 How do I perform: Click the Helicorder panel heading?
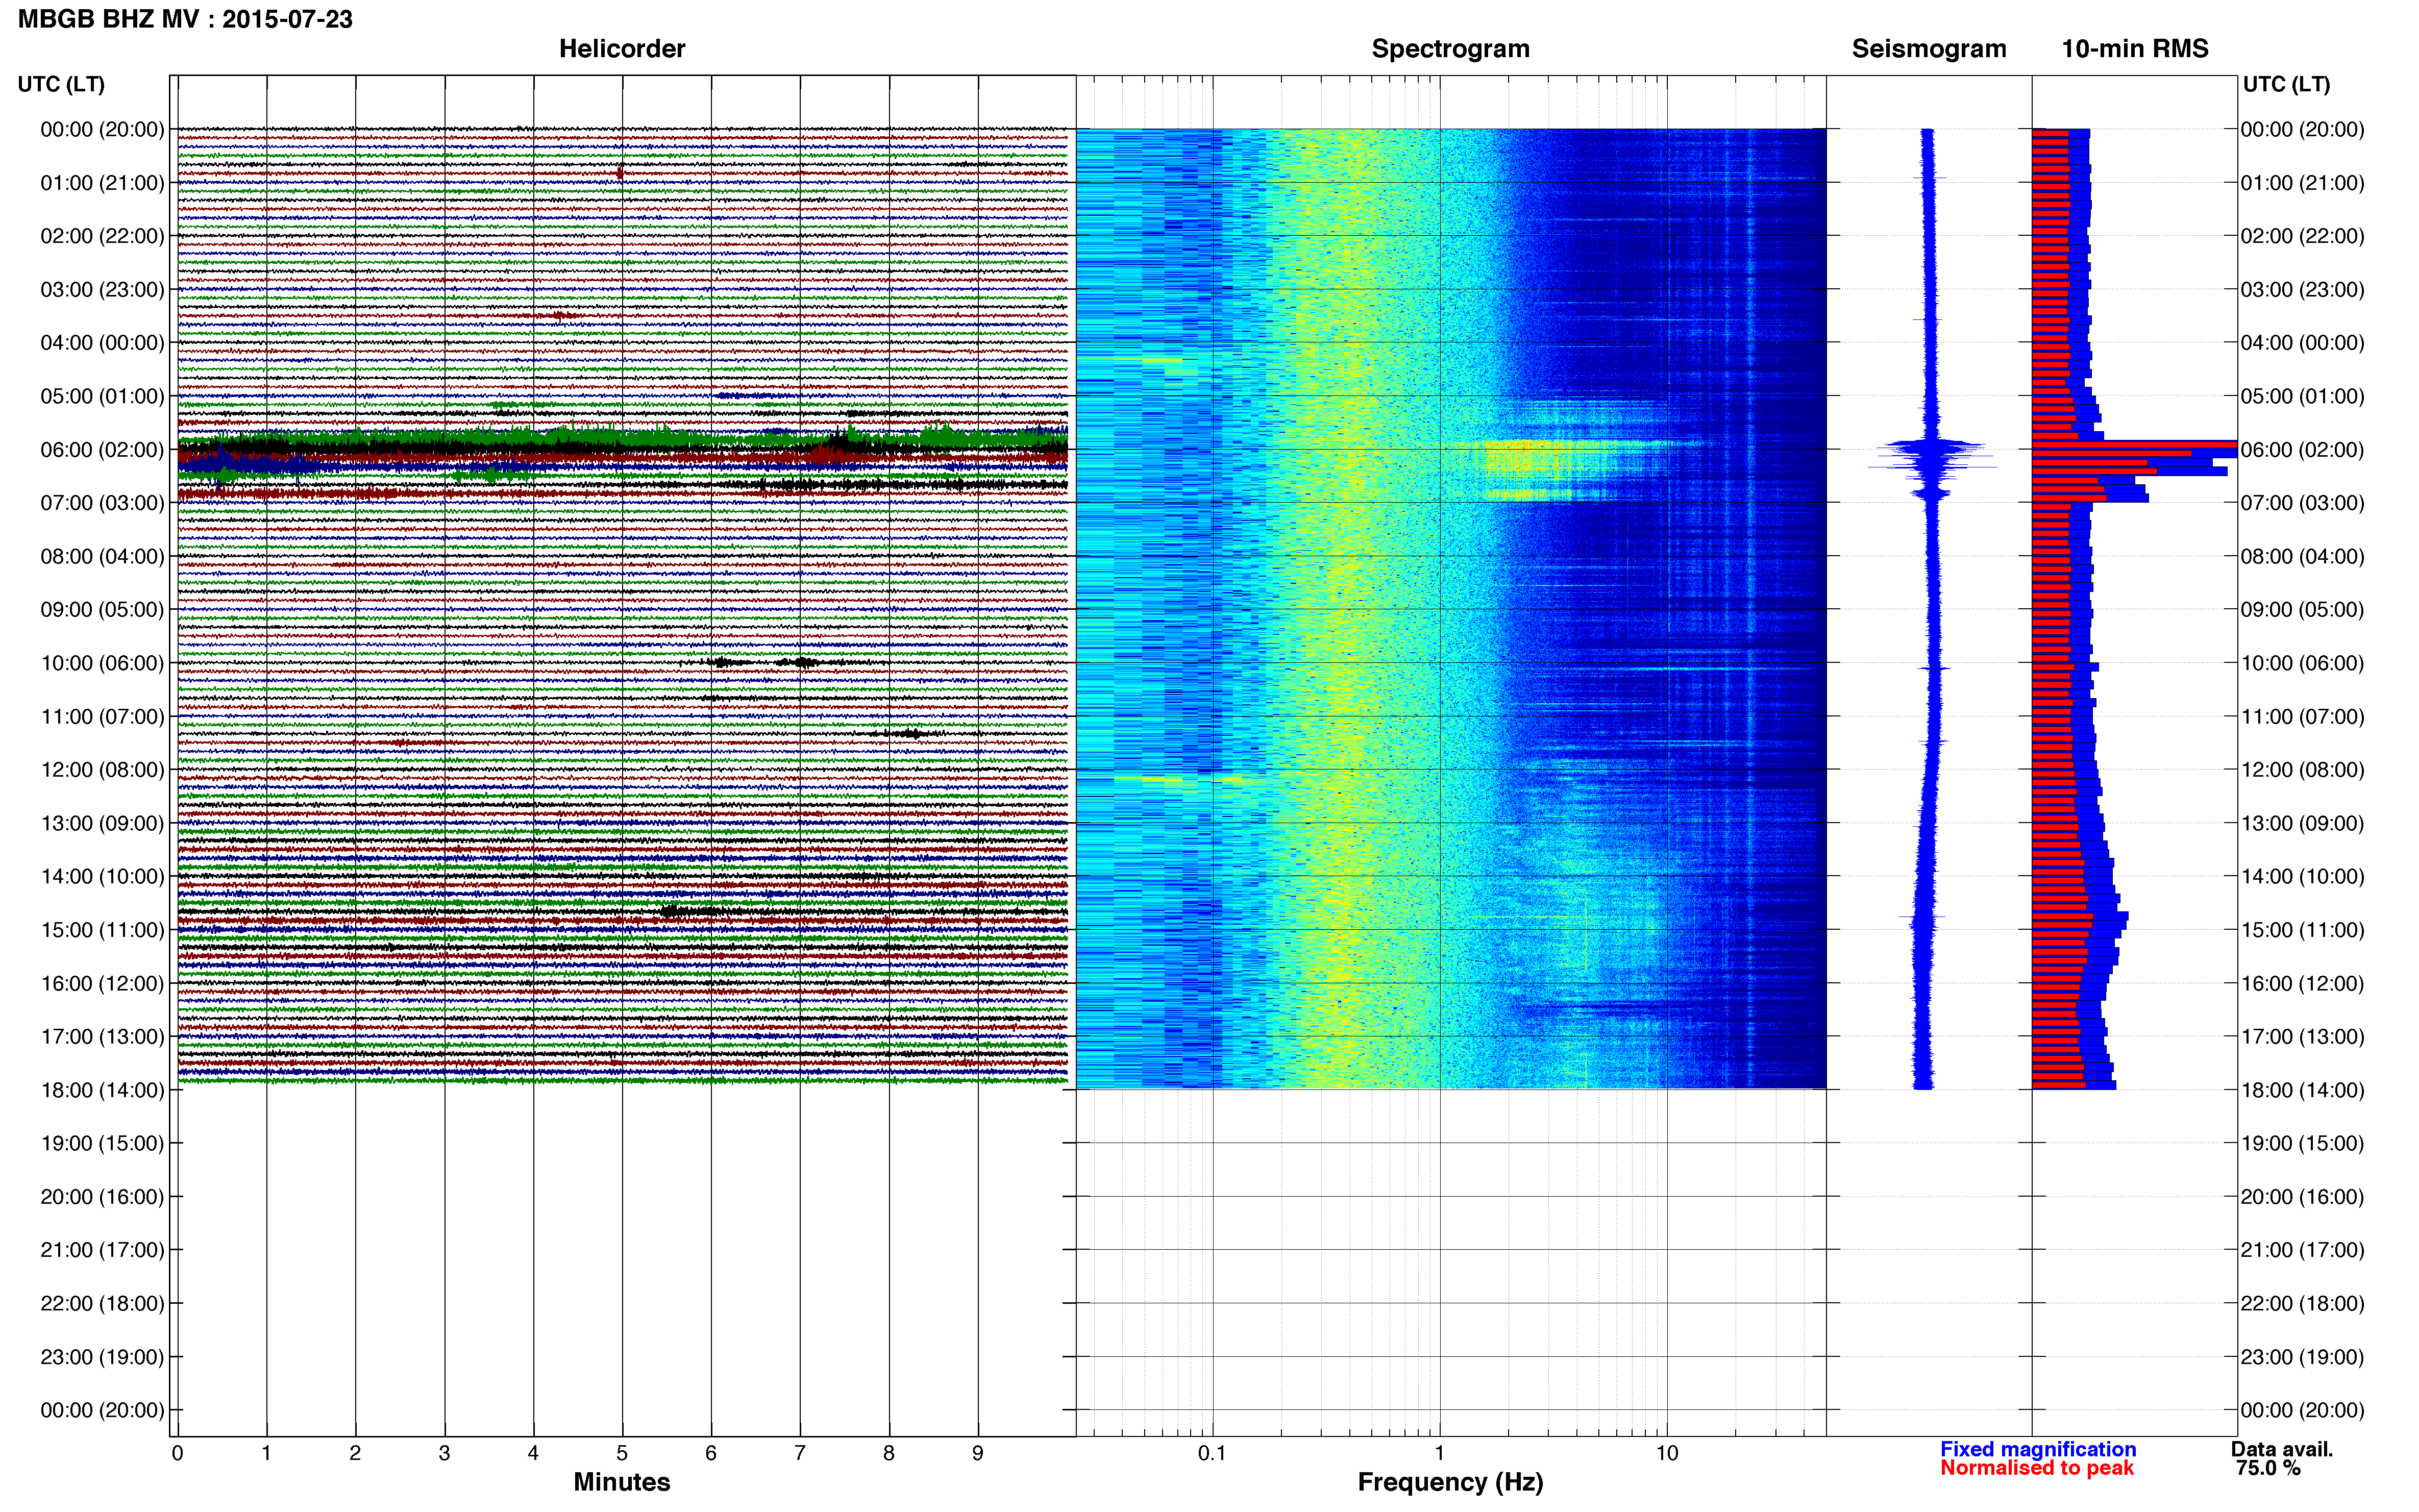621,48
